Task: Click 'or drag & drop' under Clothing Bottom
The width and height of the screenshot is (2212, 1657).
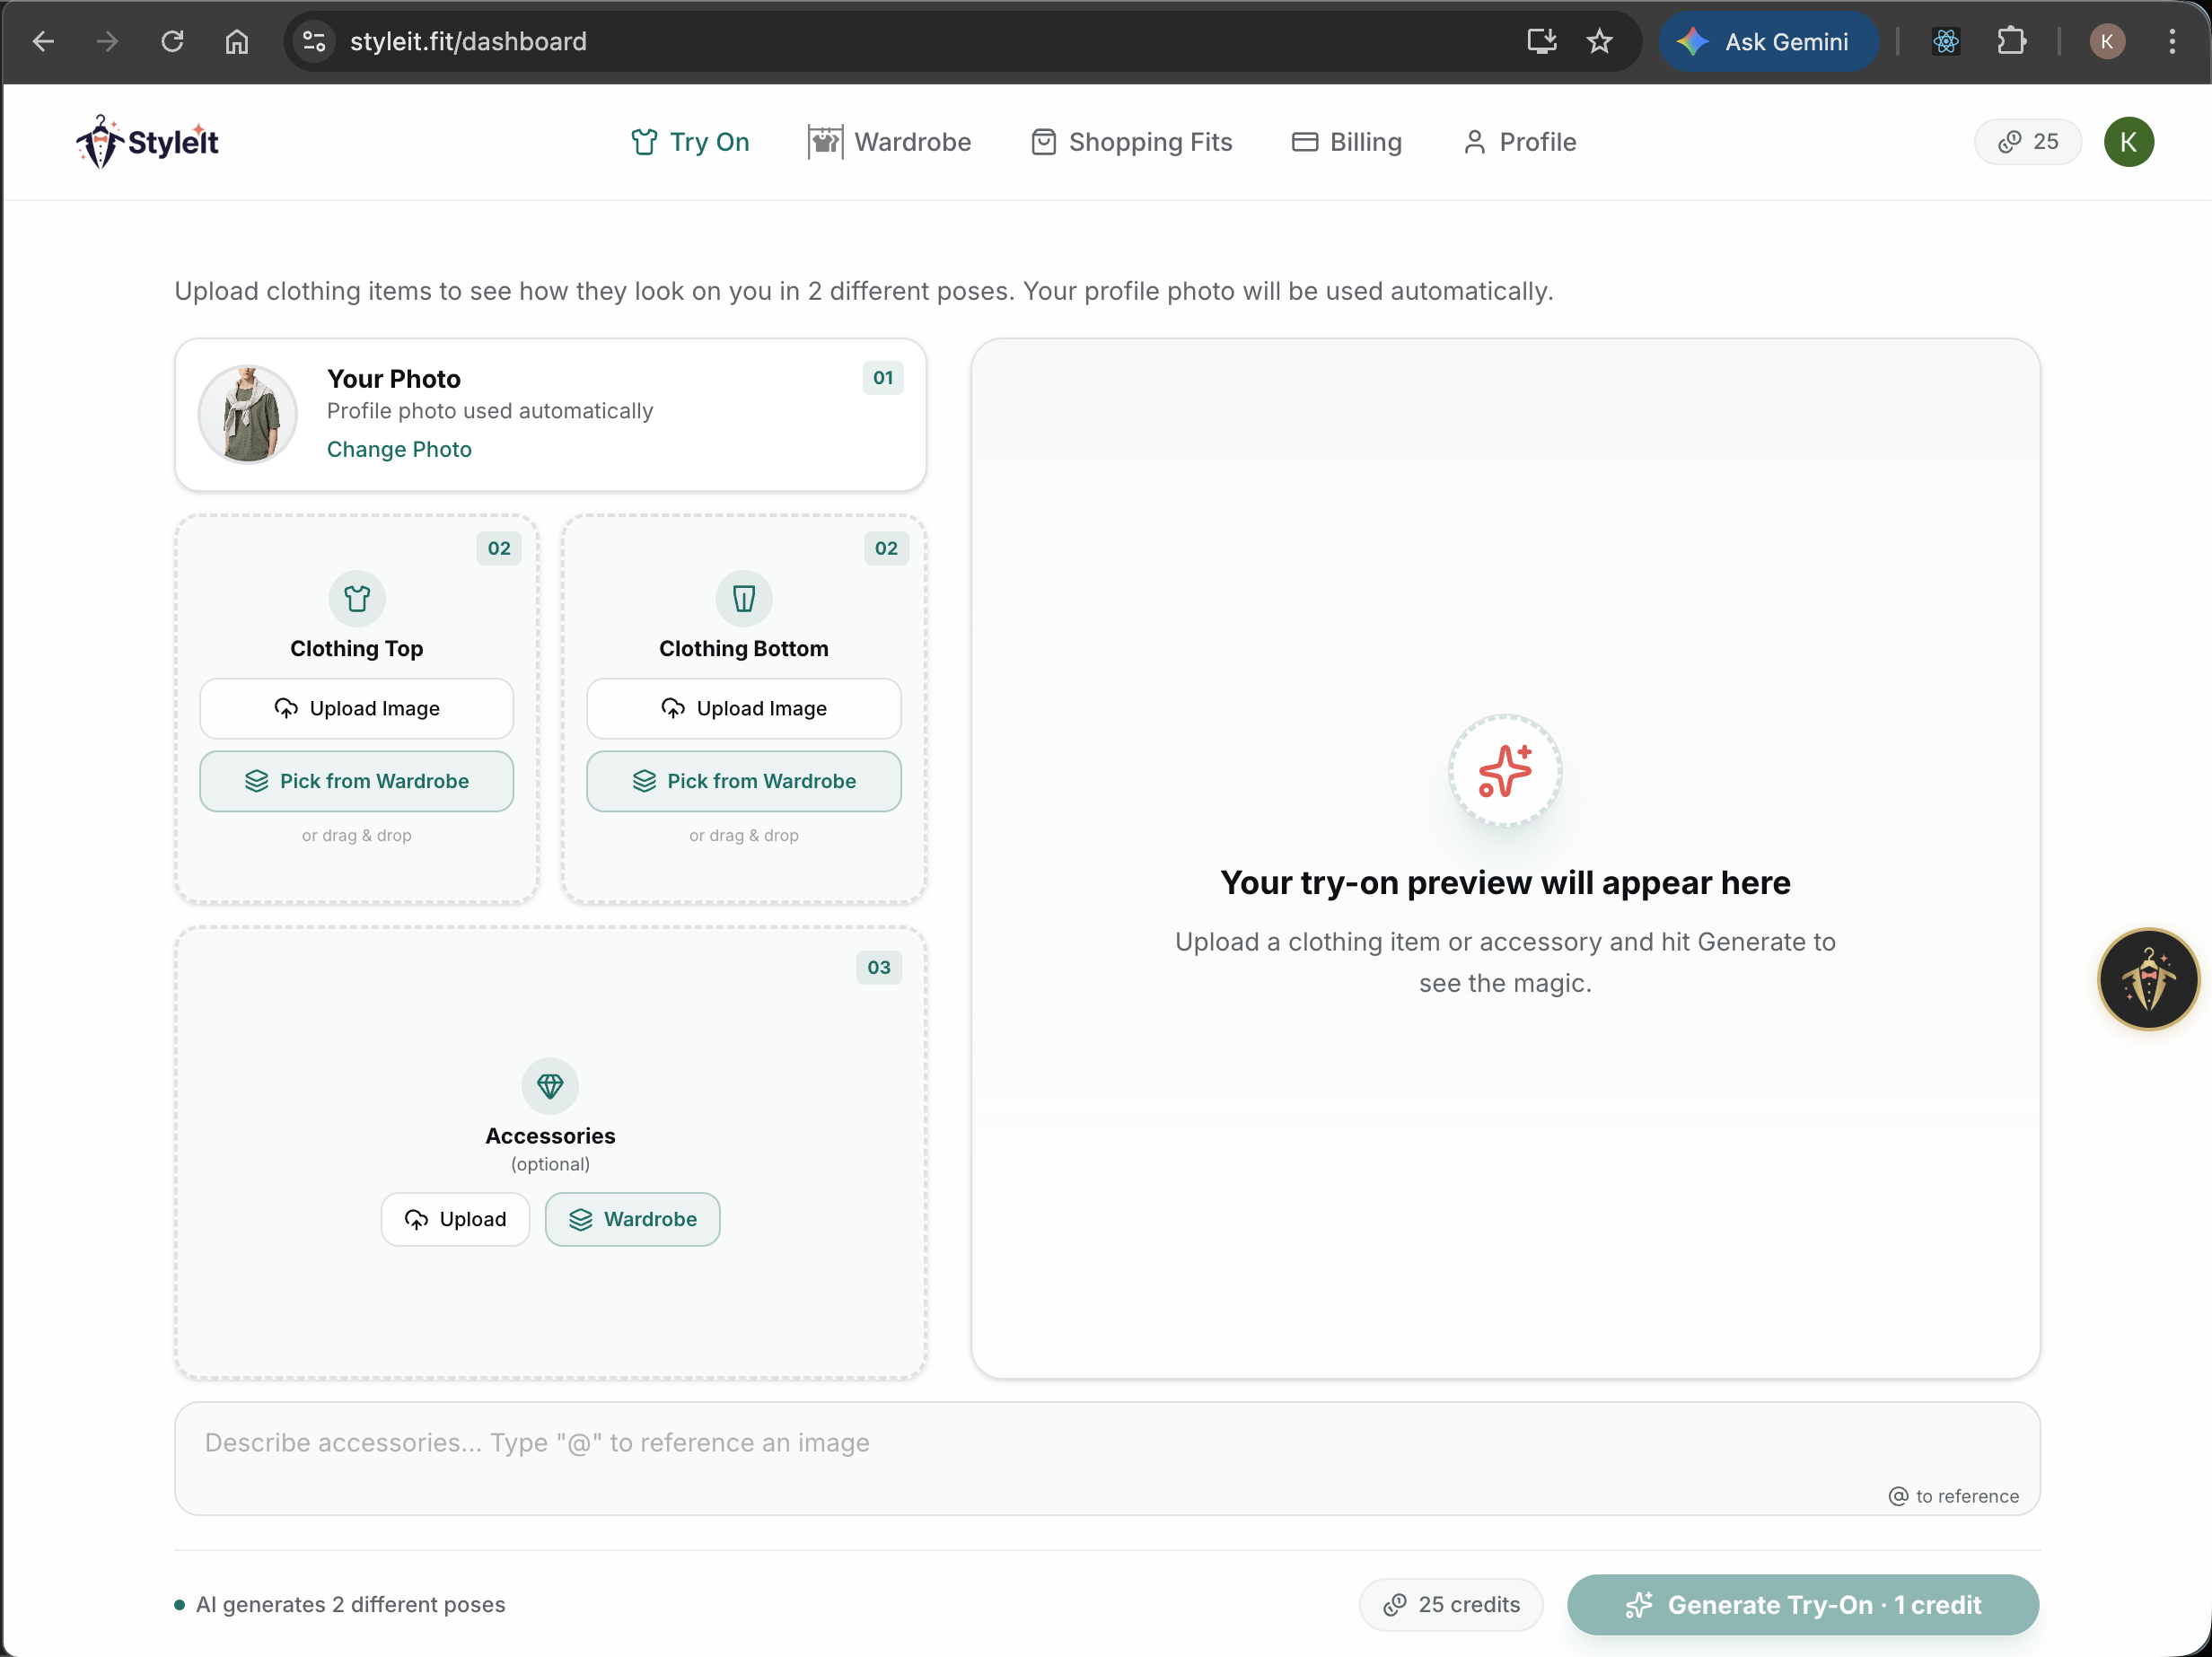Action: [744, 835]
